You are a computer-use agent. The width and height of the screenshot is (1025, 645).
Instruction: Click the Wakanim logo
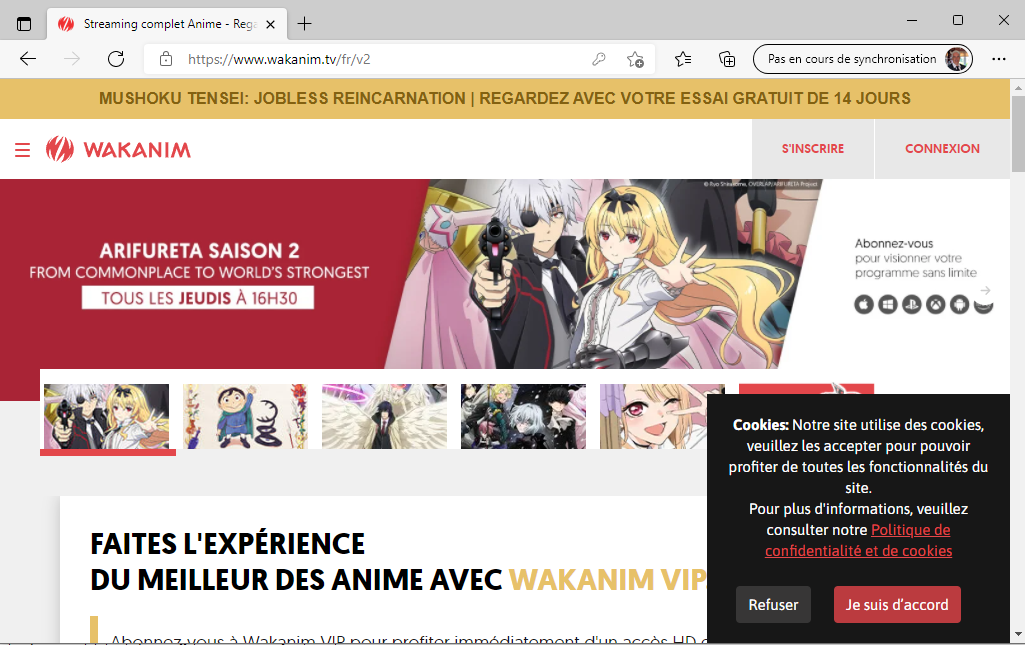118,150
